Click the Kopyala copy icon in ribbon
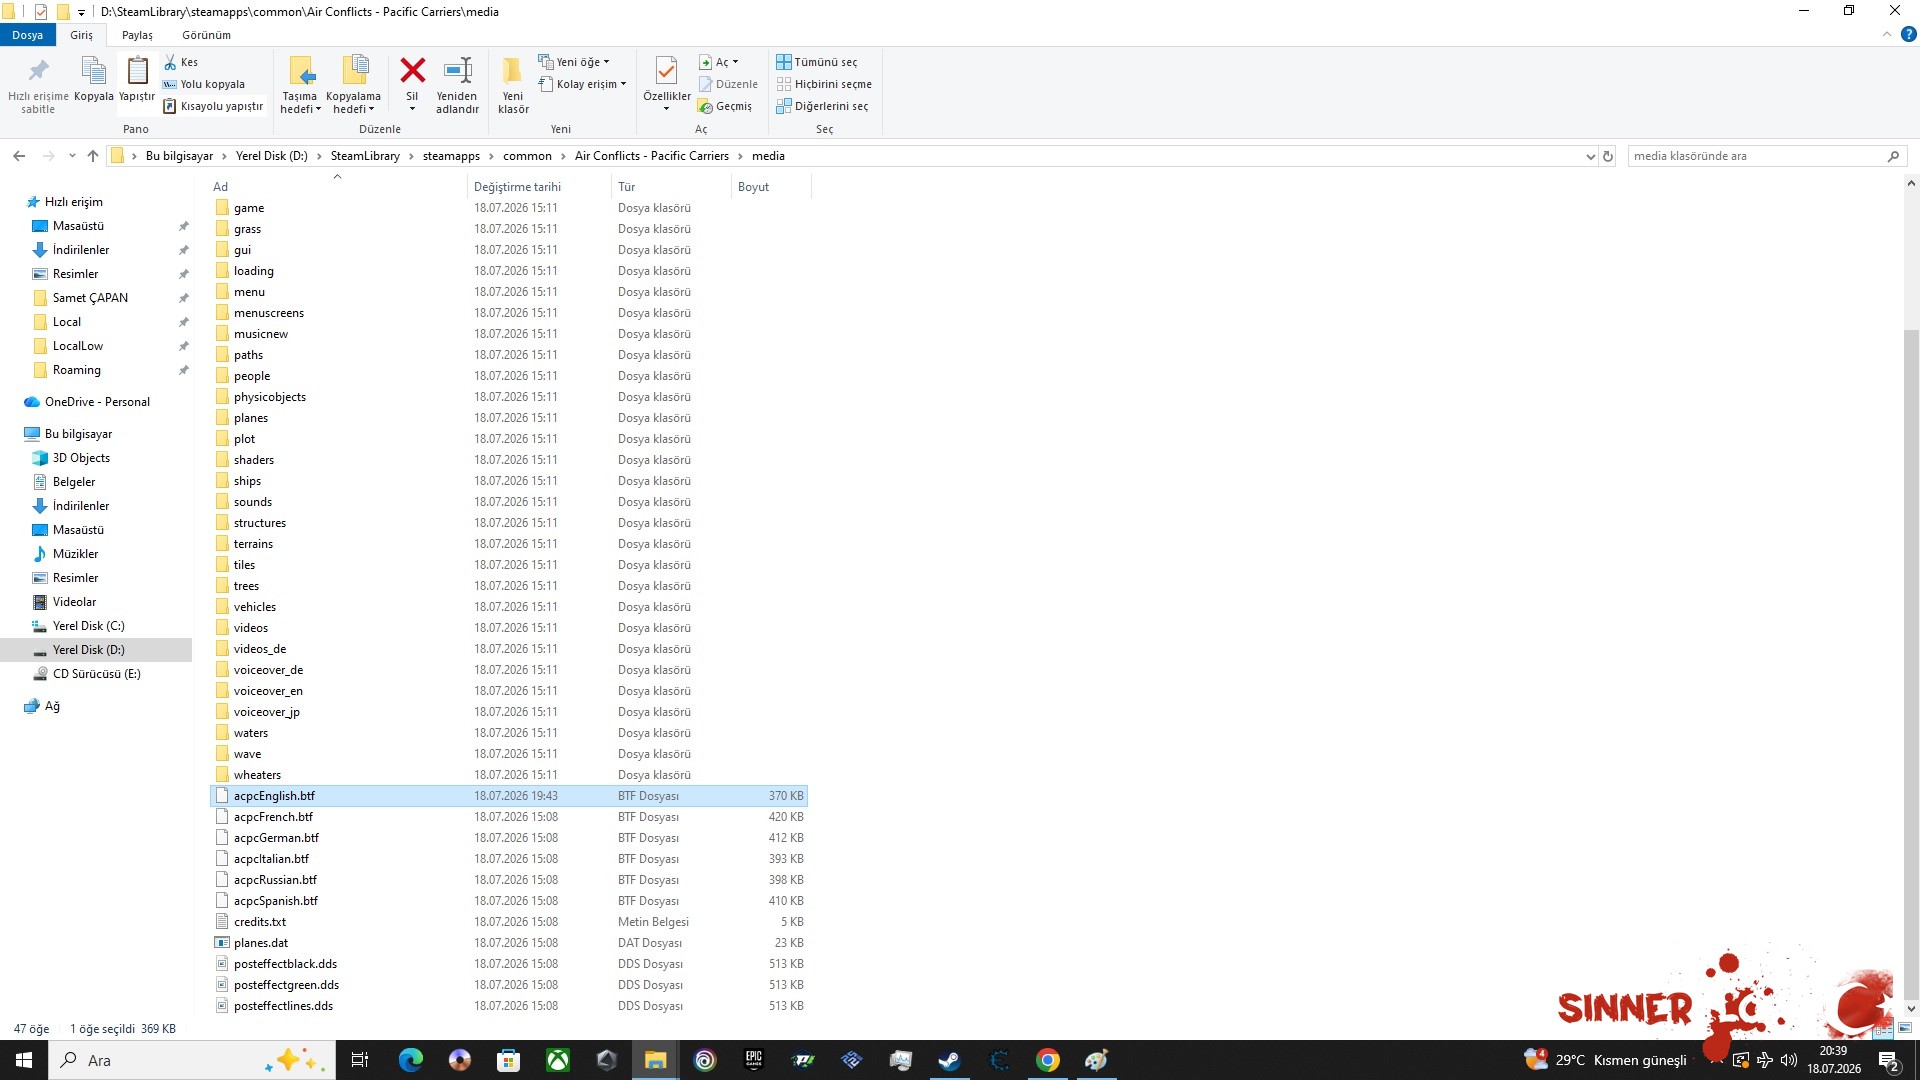1920x1080 pixels. pos(93,71)
